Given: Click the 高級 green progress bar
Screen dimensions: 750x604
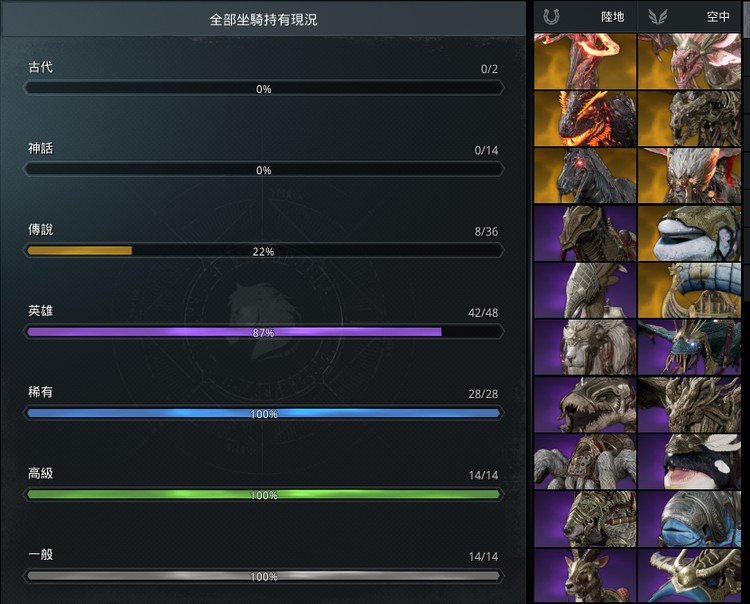Looking at the screenshot, I should click(x=264, y=494).
